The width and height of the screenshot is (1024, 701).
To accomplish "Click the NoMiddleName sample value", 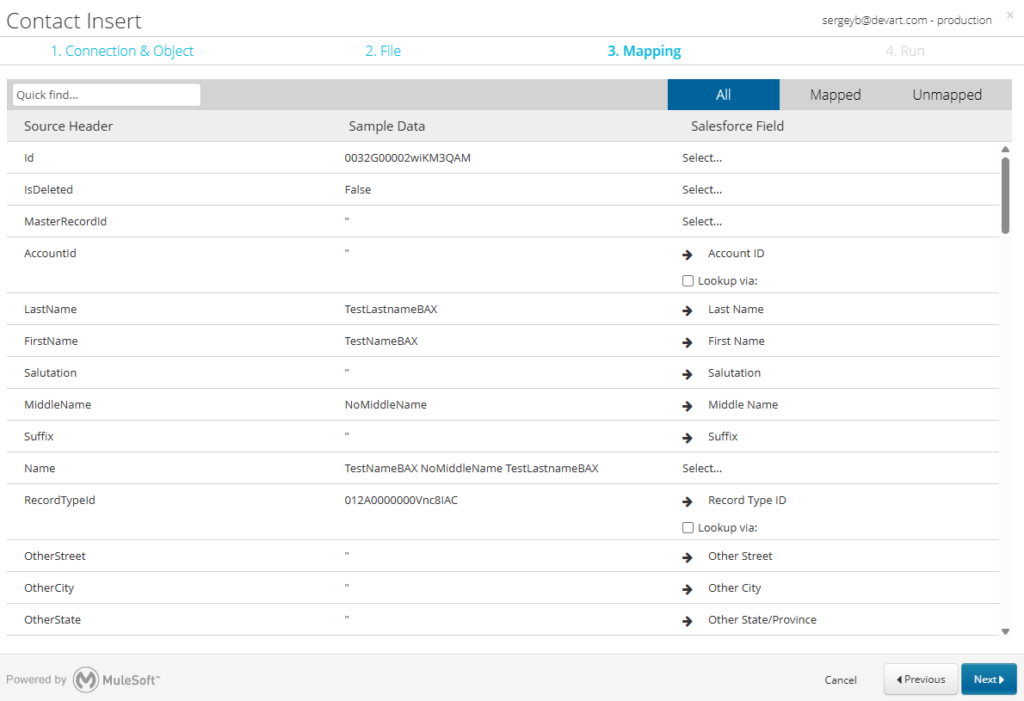I will point(385,404).
